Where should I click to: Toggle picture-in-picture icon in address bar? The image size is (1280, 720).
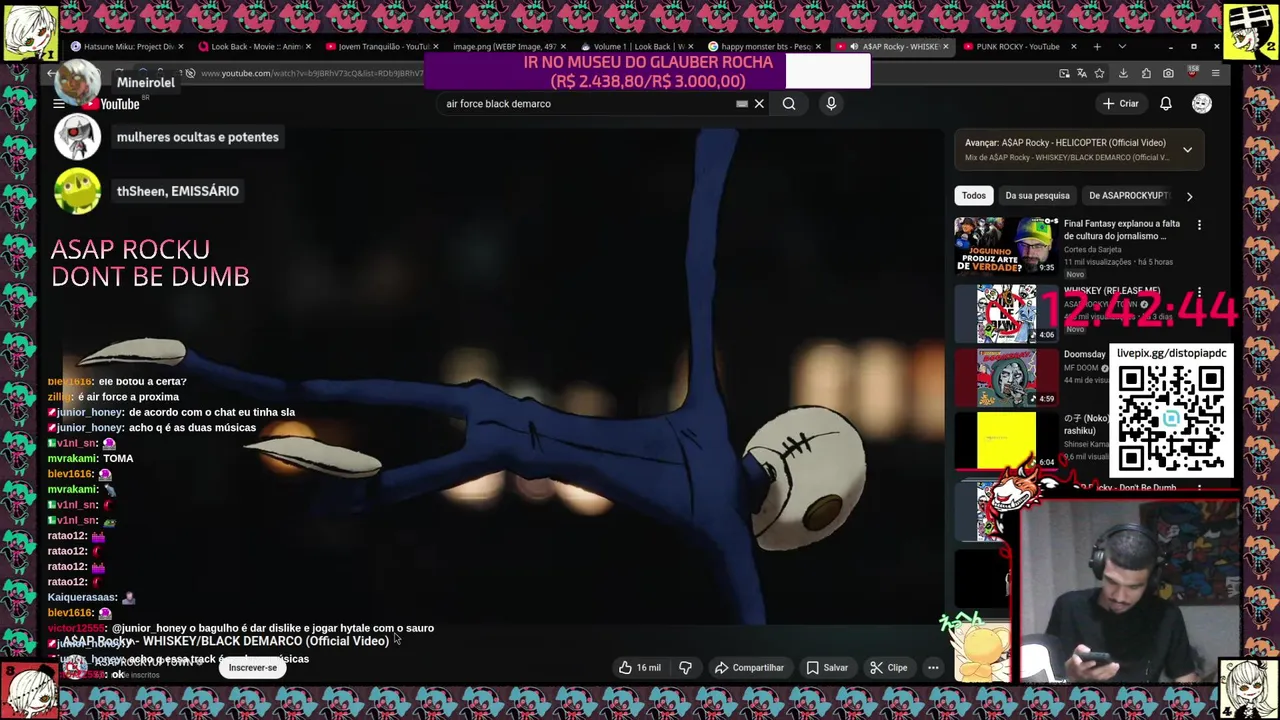tap(1064, 73)
